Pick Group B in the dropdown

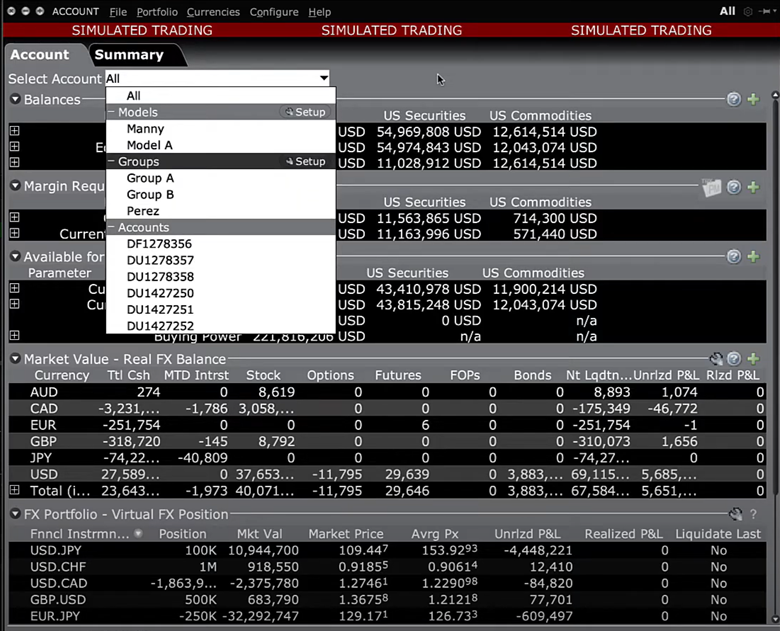pyautogui.click(x=150, y=194)
